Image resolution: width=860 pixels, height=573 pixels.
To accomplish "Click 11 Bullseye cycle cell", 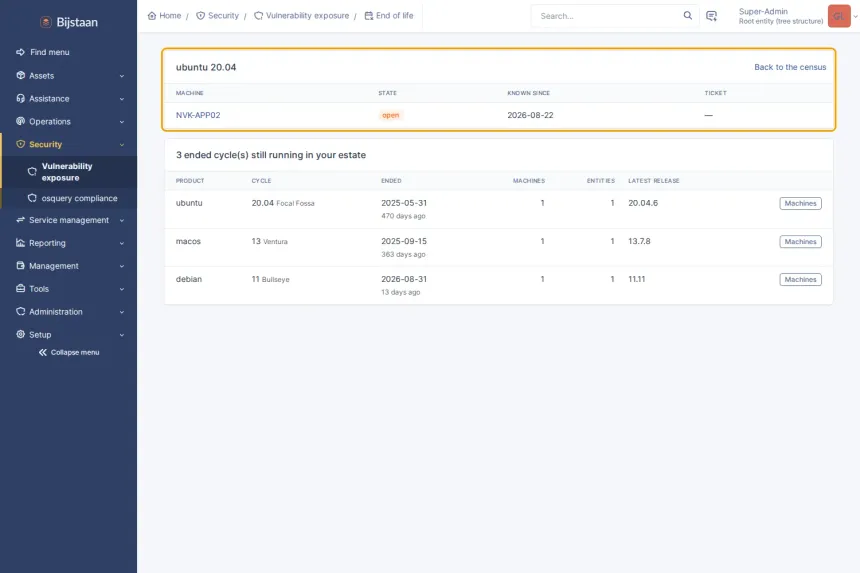I will (270, 279).
